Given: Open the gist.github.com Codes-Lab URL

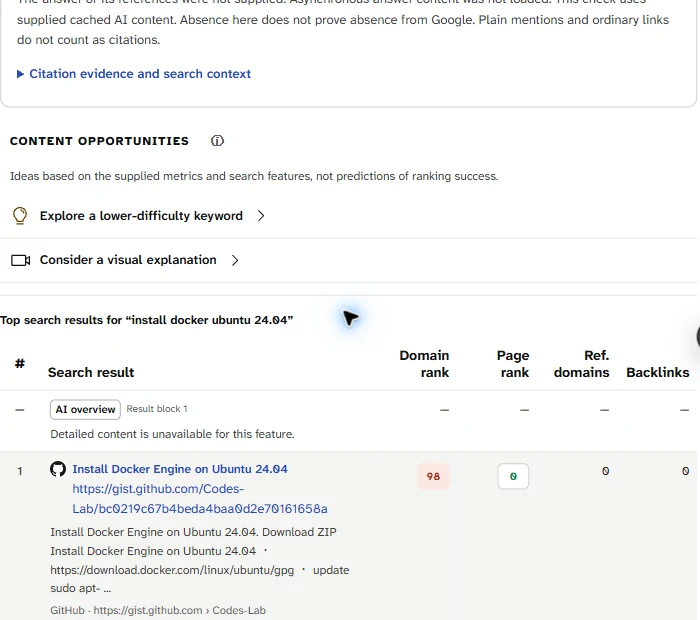Looking at the screenshot, I should tap(200, 499).
